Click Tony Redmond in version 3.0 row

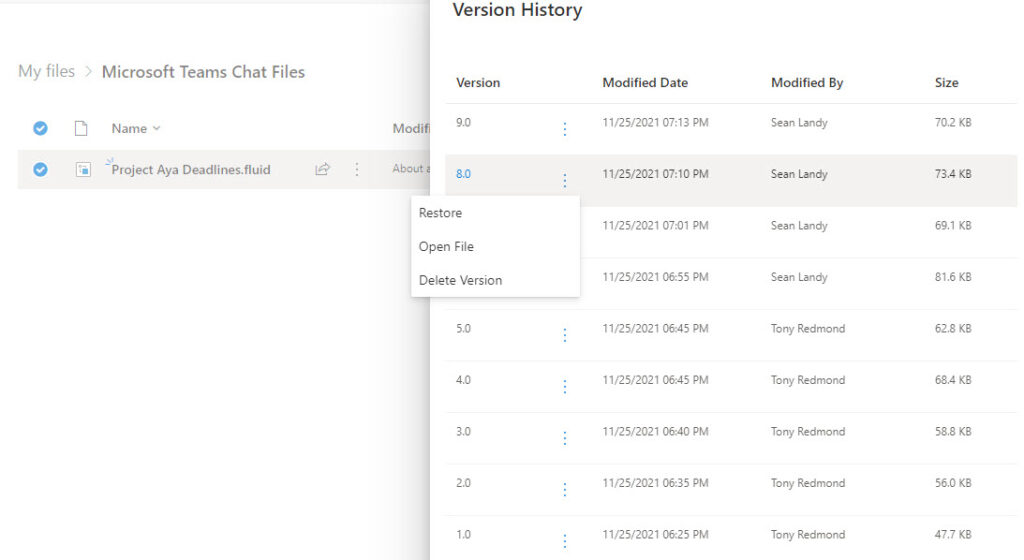pyautogui.click(x=808, y=432)
